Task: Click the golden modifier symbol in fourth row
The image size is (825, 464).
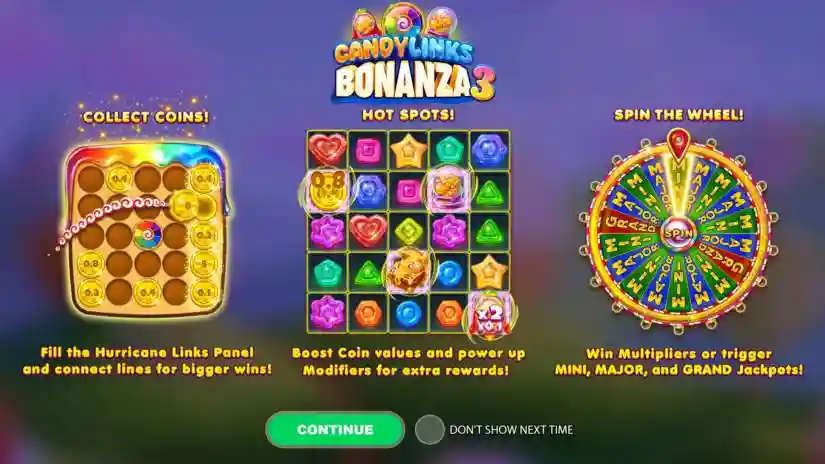Action: click(407, 270)
